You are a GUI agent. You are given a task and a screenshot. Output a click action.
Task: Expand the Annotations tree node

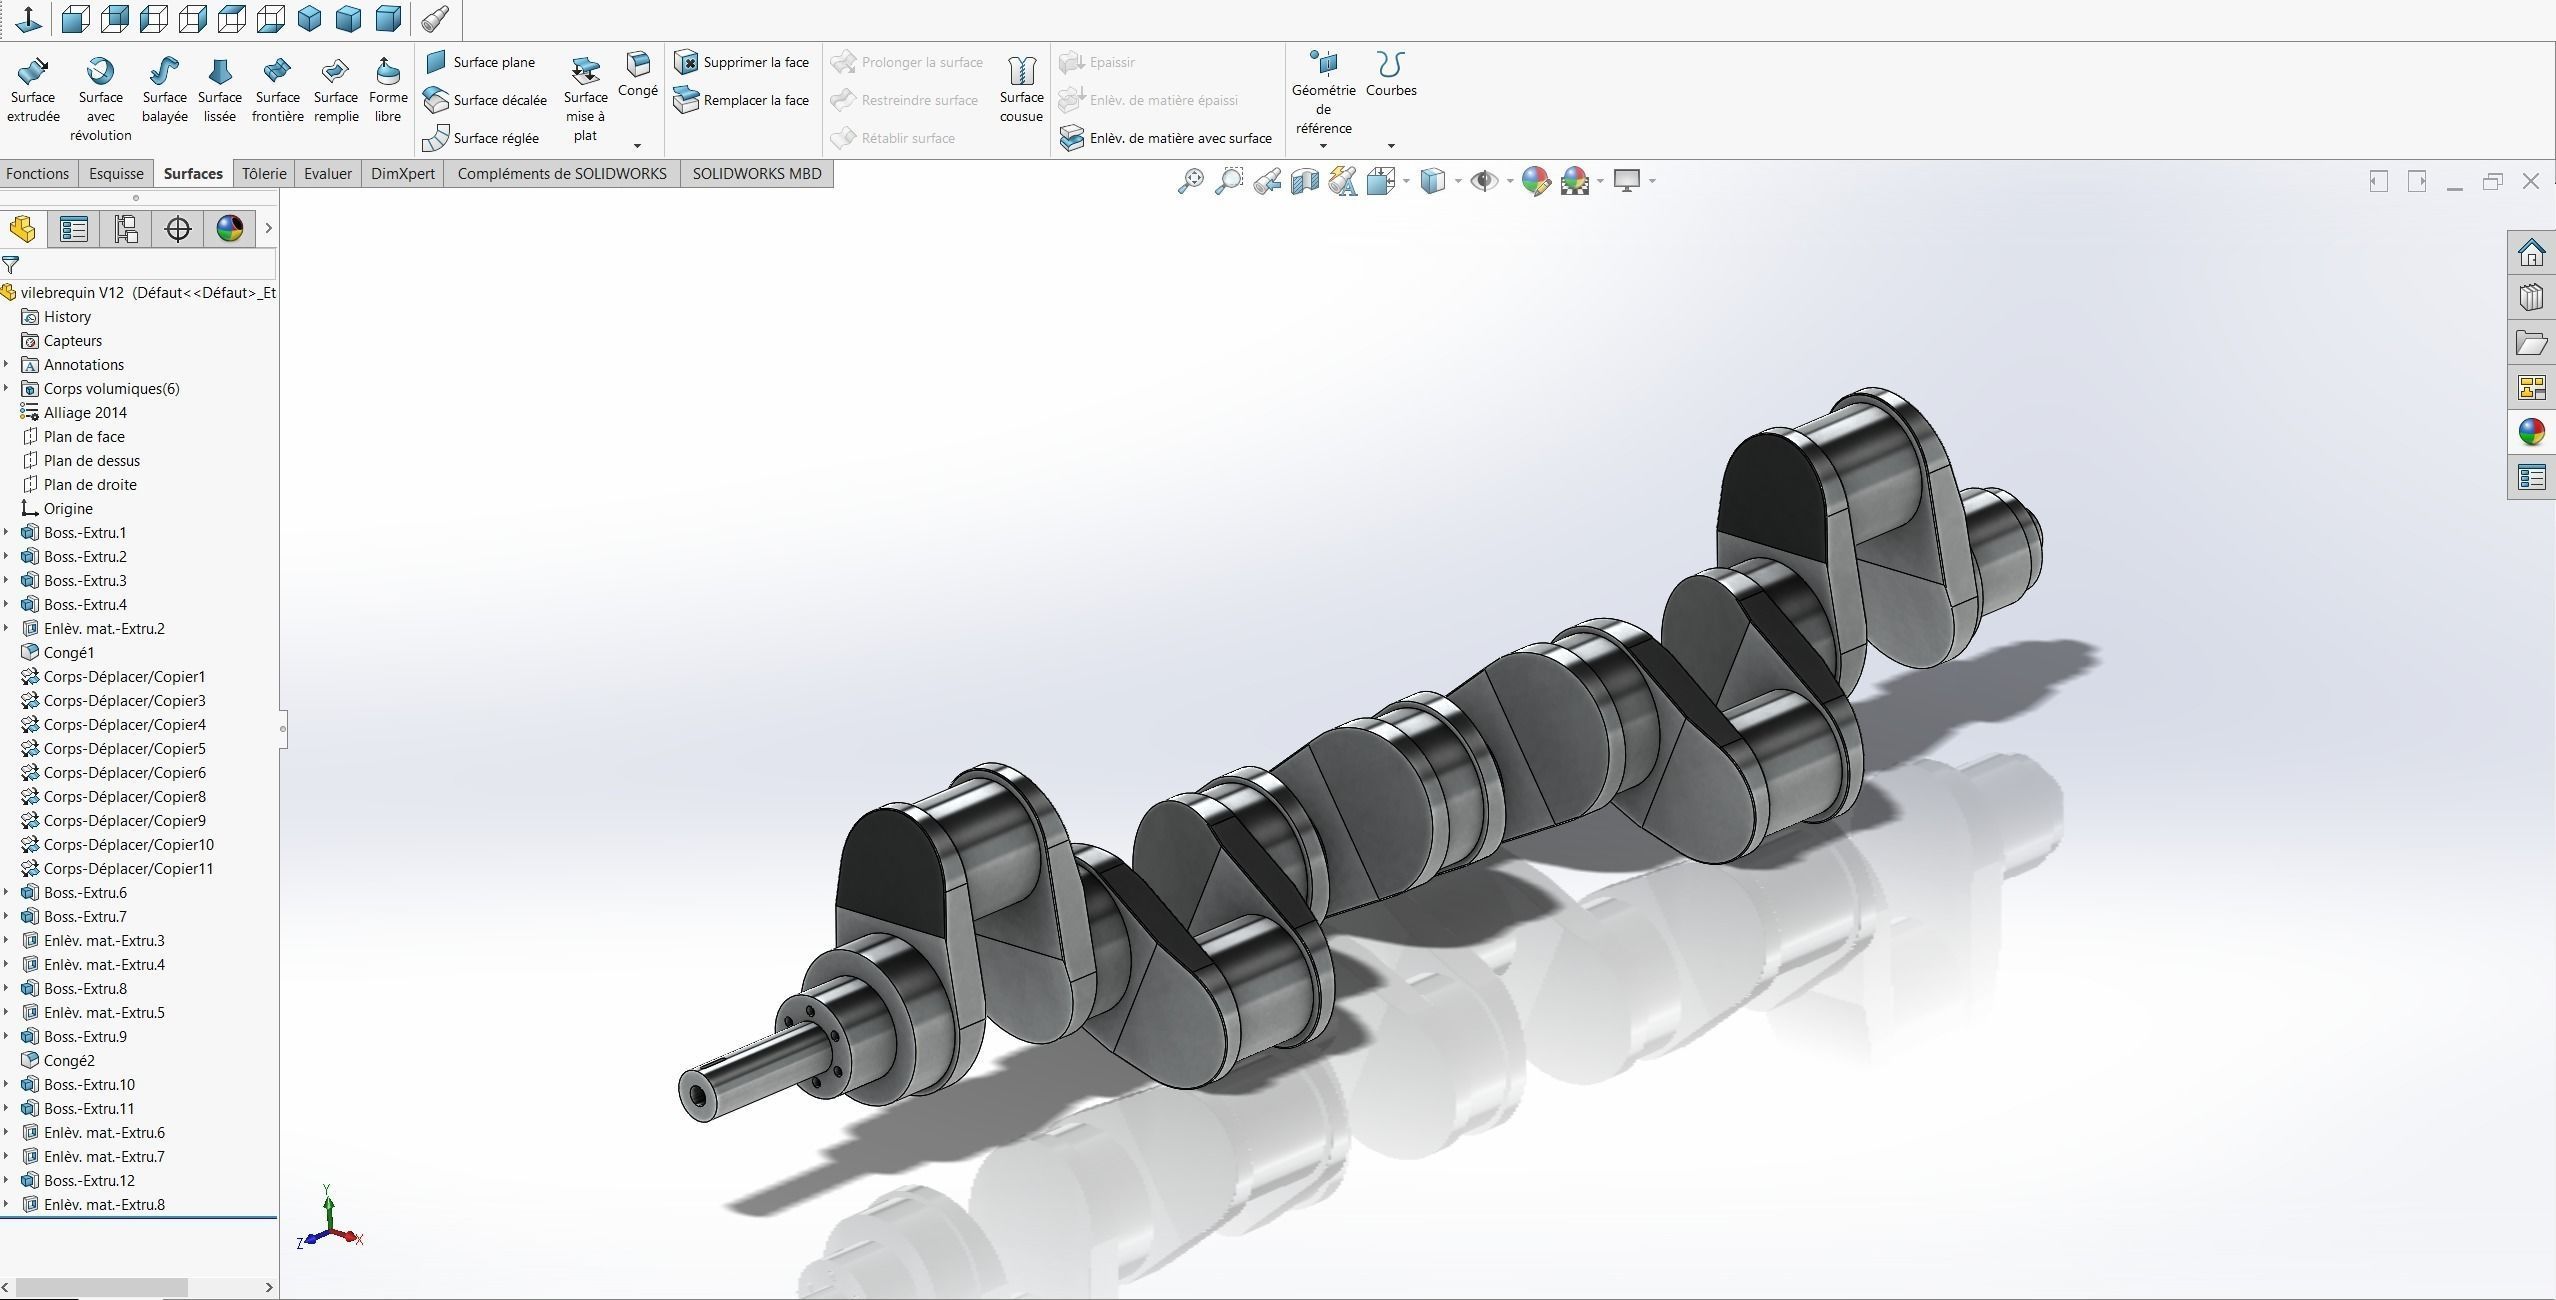click(9, 364)
